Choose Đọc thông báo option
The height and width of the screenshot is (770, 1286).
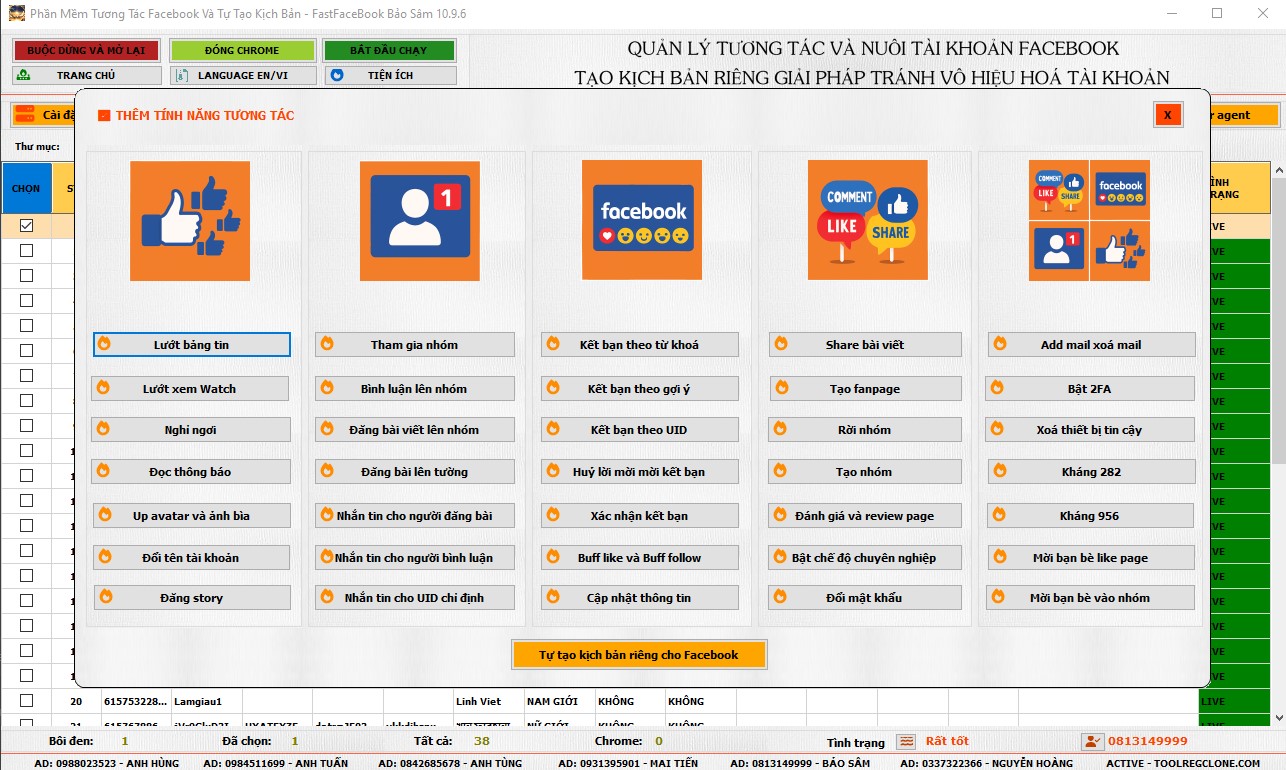coord(192,472)
